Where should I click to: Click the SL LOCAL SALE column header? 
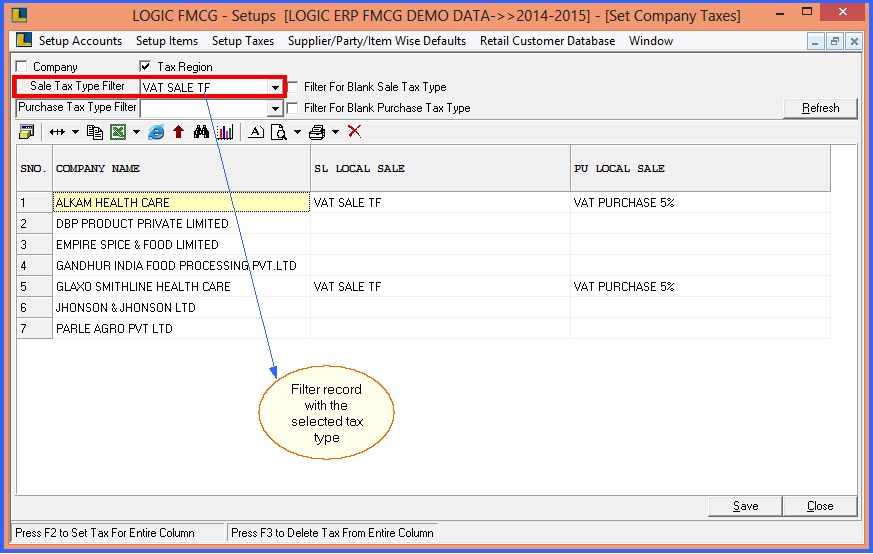[440, 168]
